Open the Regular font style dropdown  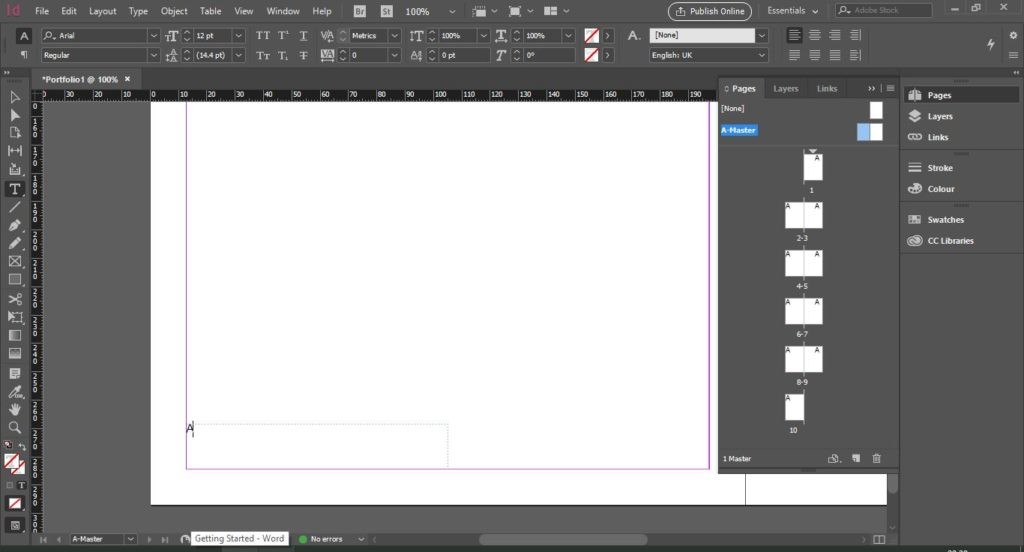pos(153,56)
